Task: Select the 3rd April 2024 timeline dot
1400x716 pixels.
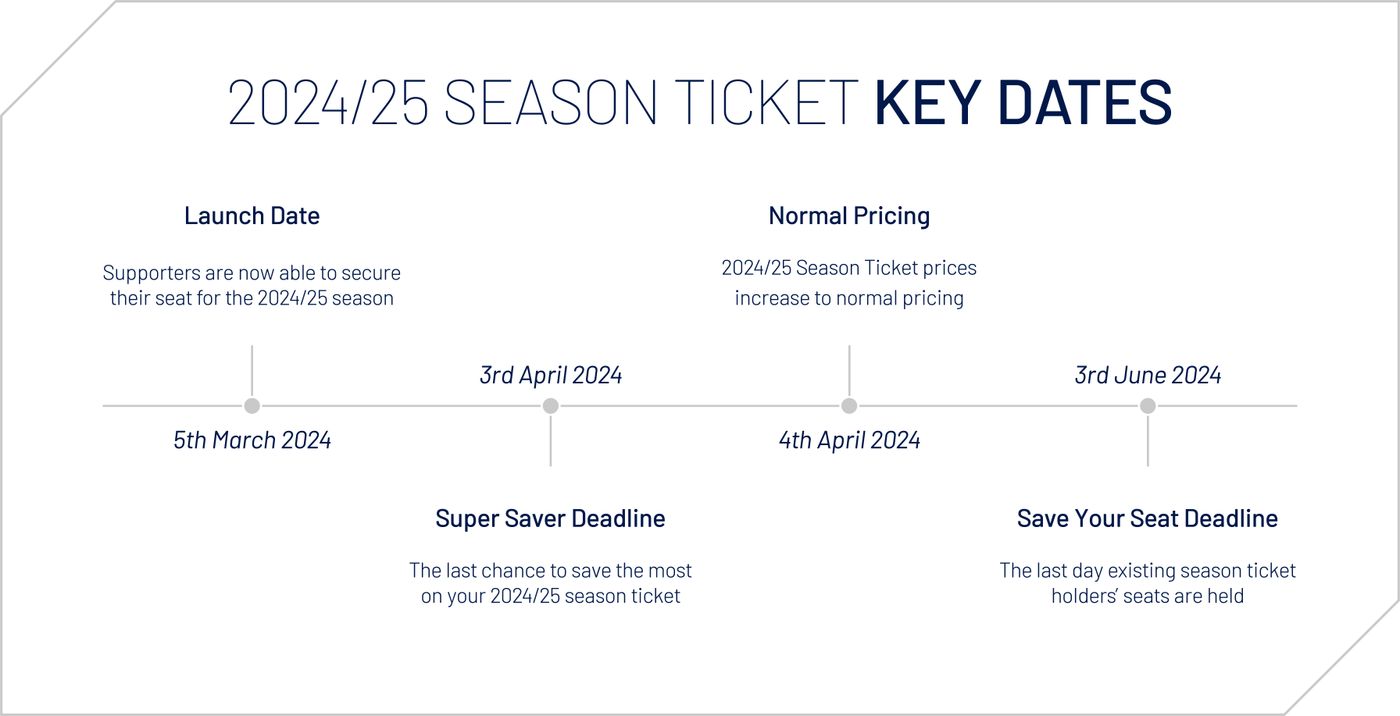Action: tap(550, 406)
